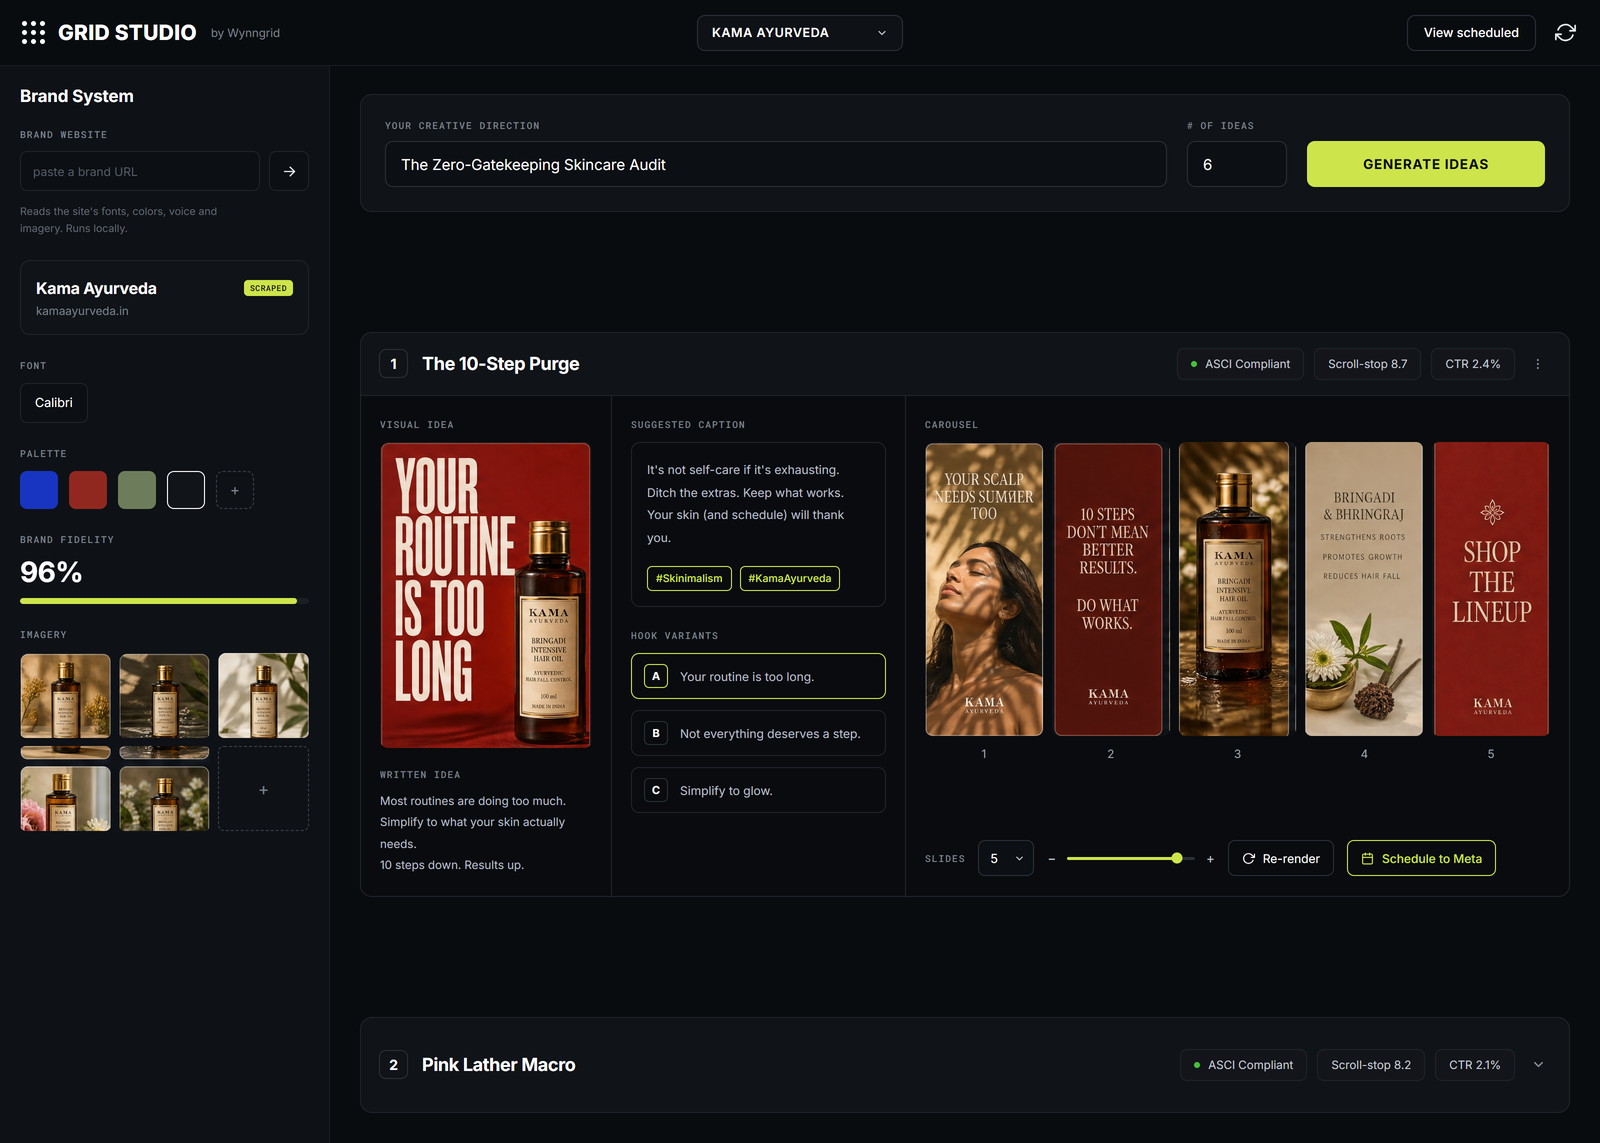Screen dimensions: 1600x1143
Task: Open the three-dot menu for The 10-Step Purge
Action: [1538, 364]
